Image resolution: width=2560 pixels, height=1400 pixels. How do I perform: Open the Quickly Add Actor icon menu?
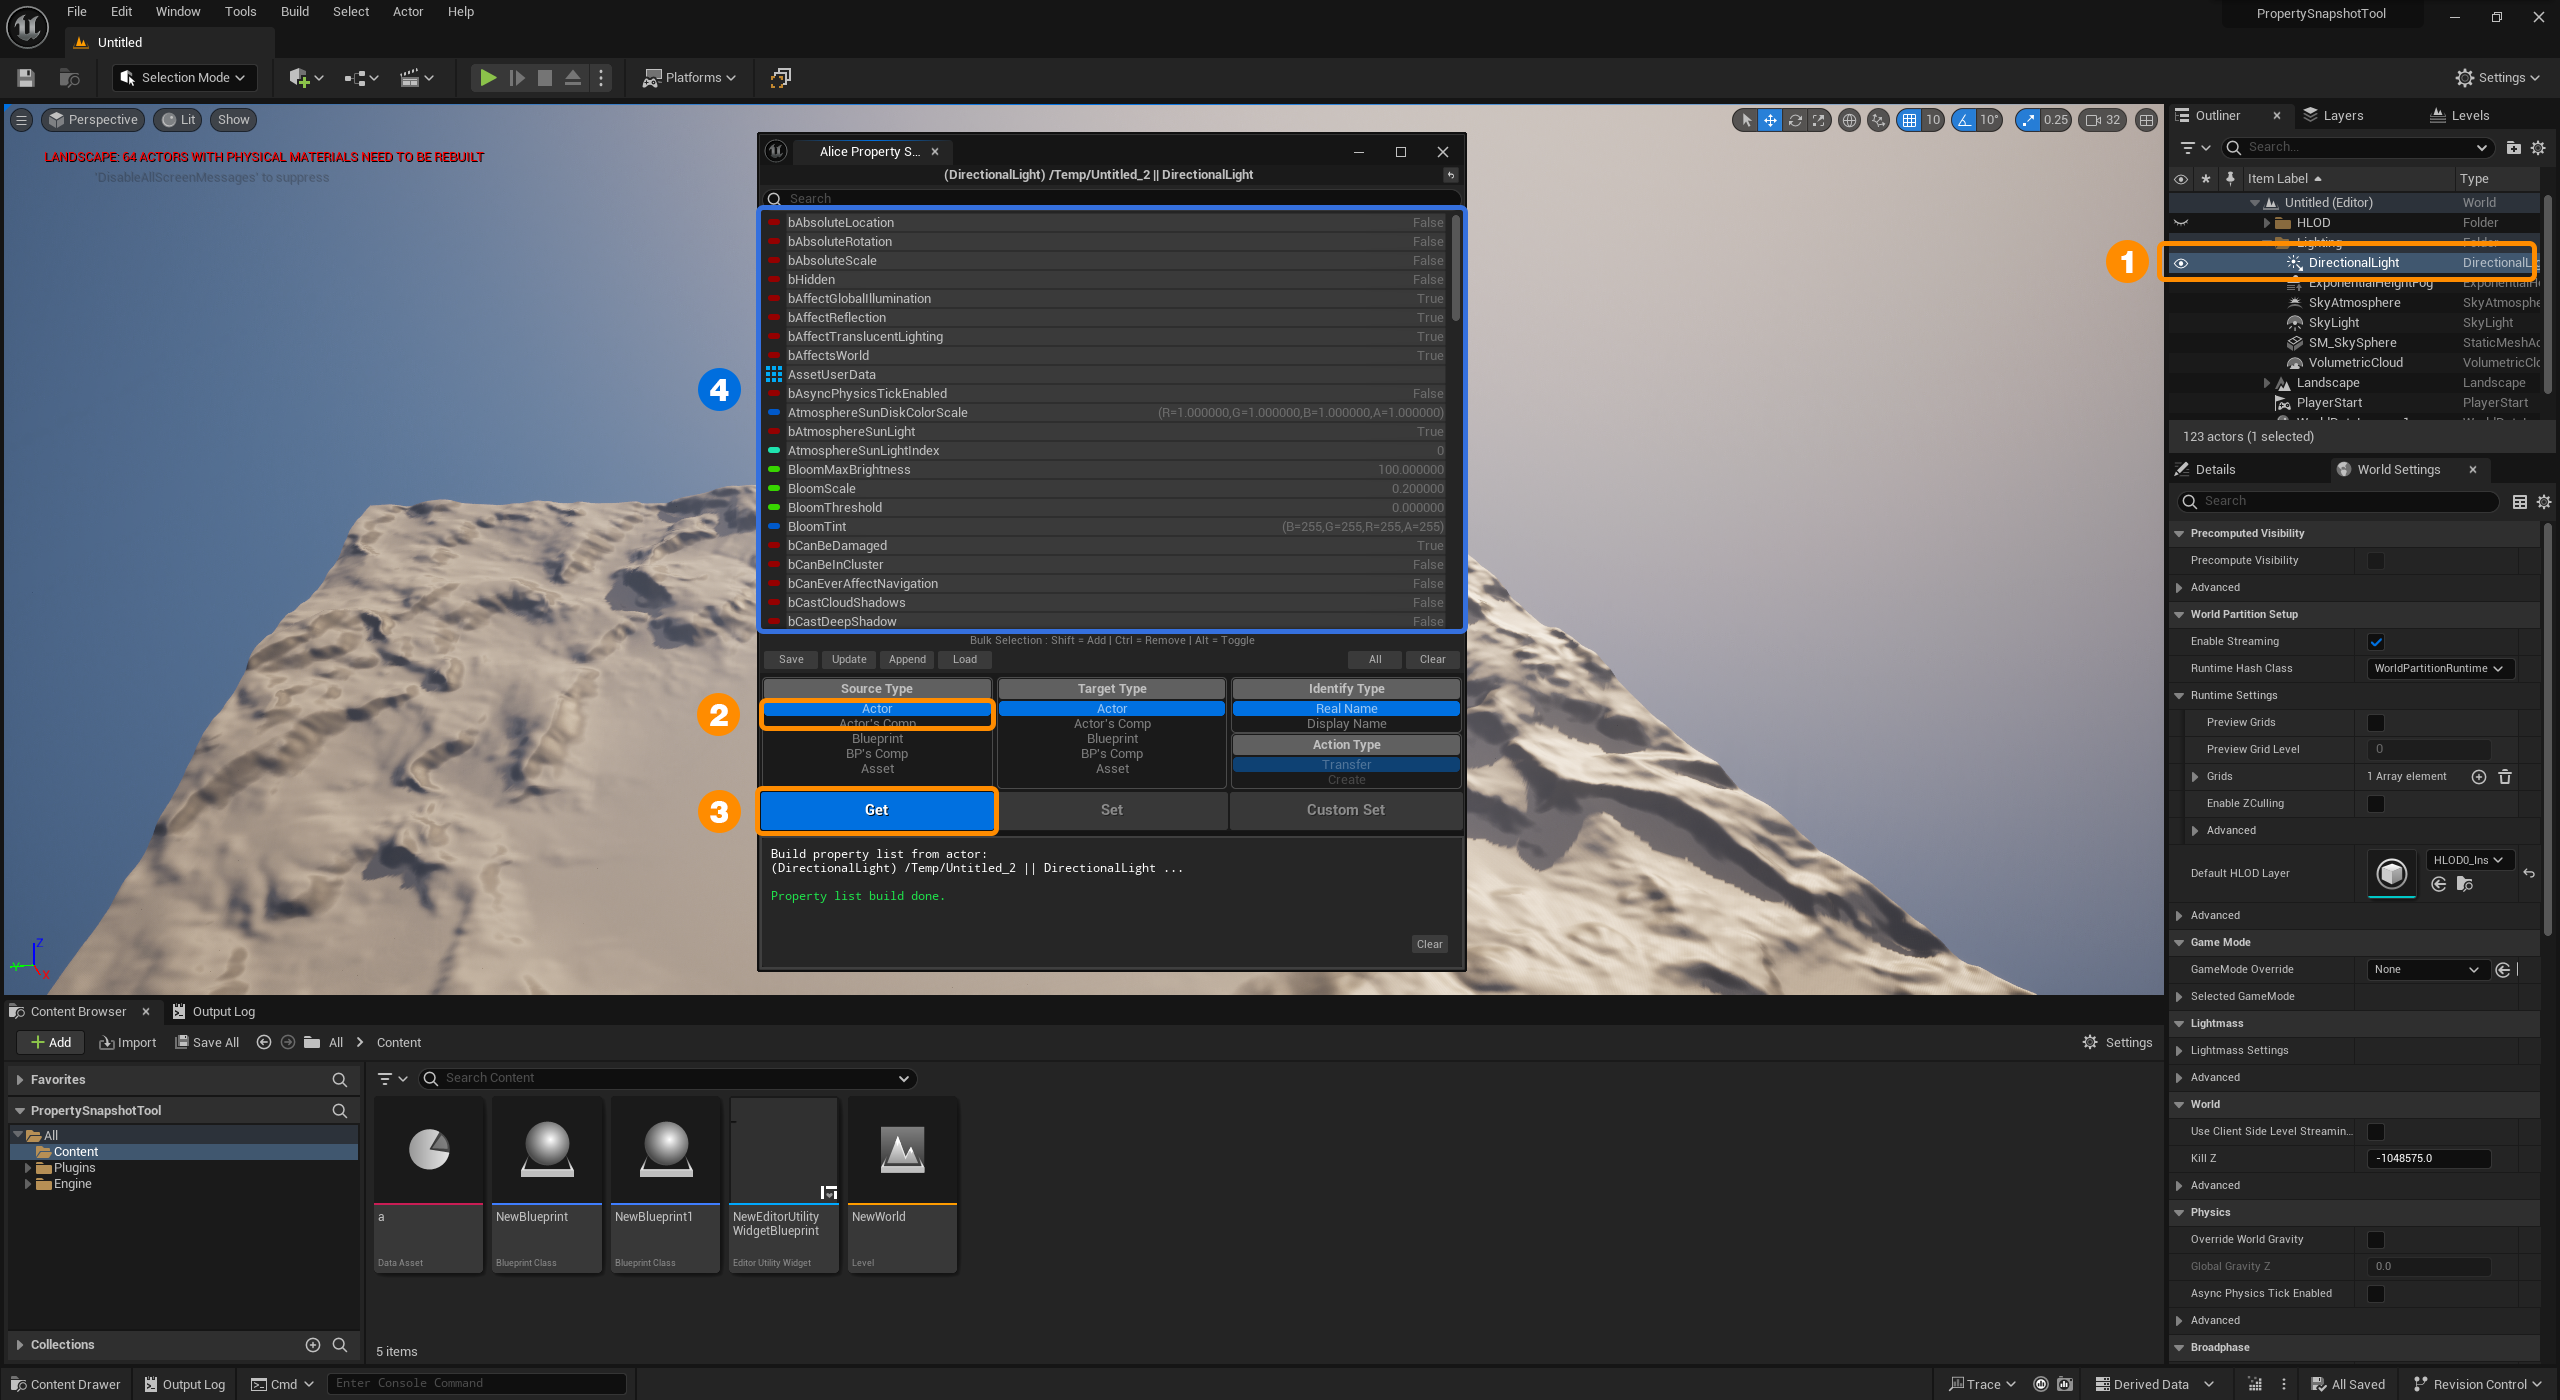pyautogui.click(x=300, y=77)
